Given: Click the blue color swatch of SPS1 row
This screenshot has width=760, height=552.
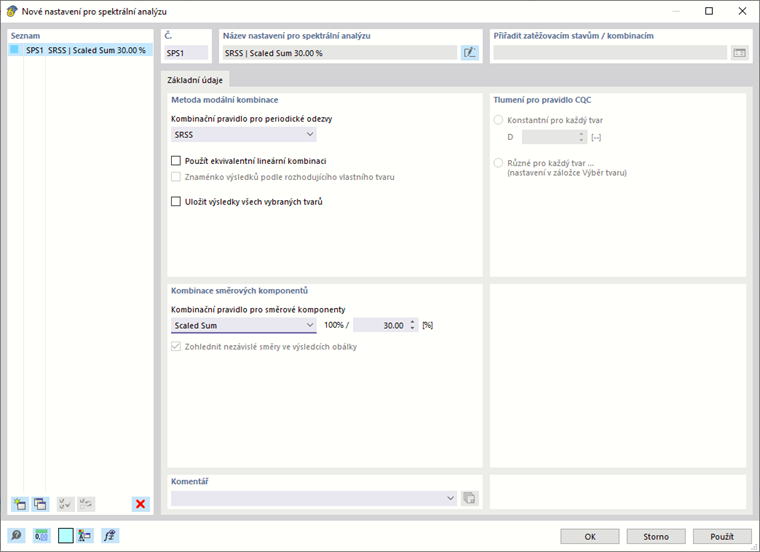Looking at the screenshot, I should (15, 49).
